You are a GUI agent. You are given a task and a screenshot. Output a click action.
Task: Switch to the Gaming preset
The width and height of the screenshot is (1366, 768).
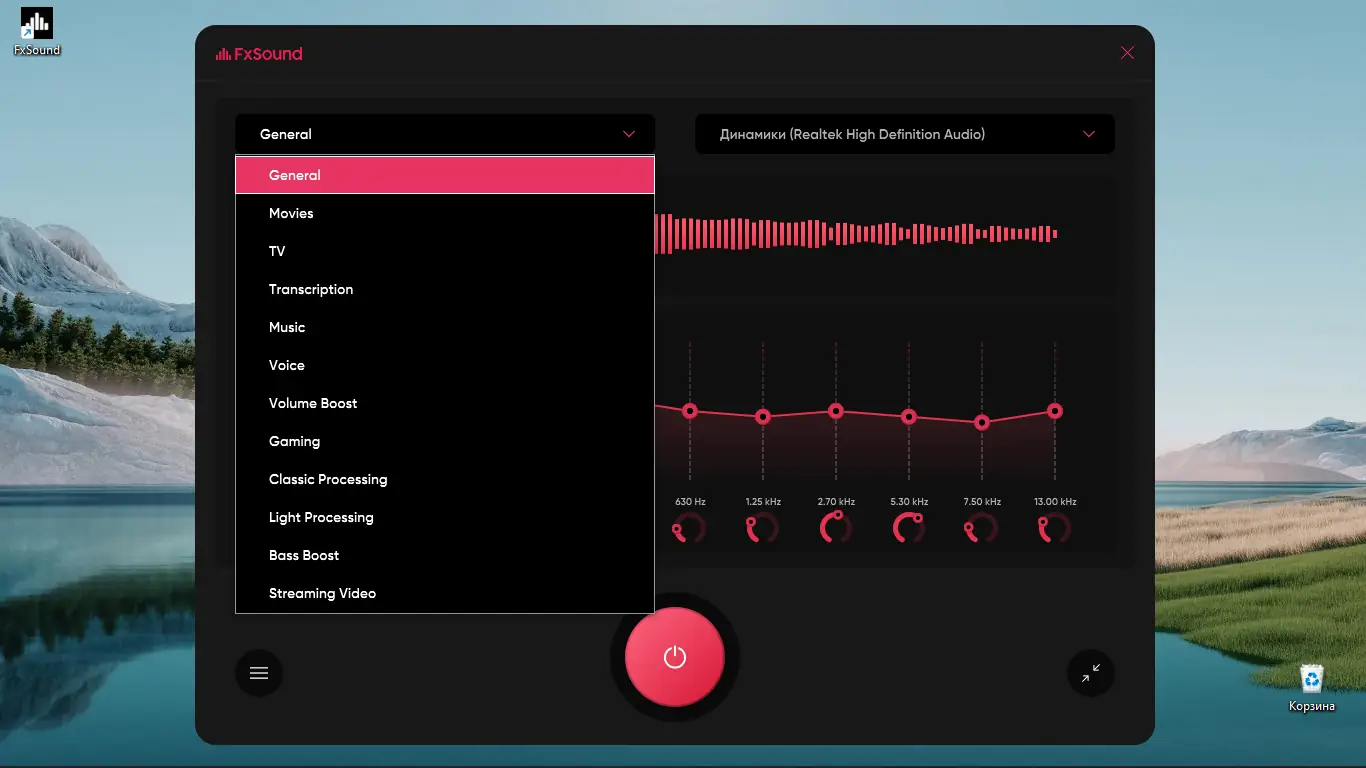pos(445,441)
